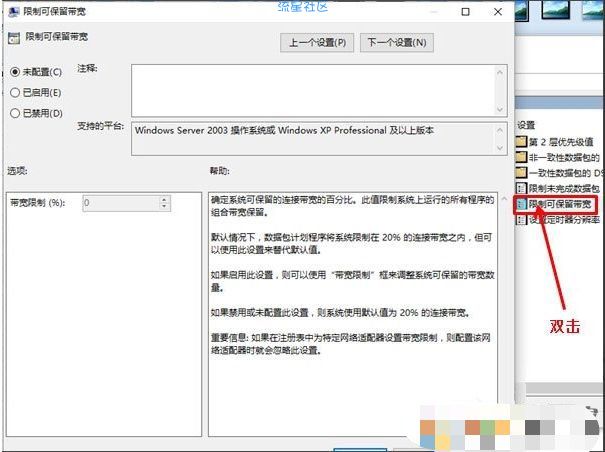The width and height of the screenshot is (605, 452).
Task: Click the policy icon beside the 限制可保留带宽 heading
Action: (14, 38)
